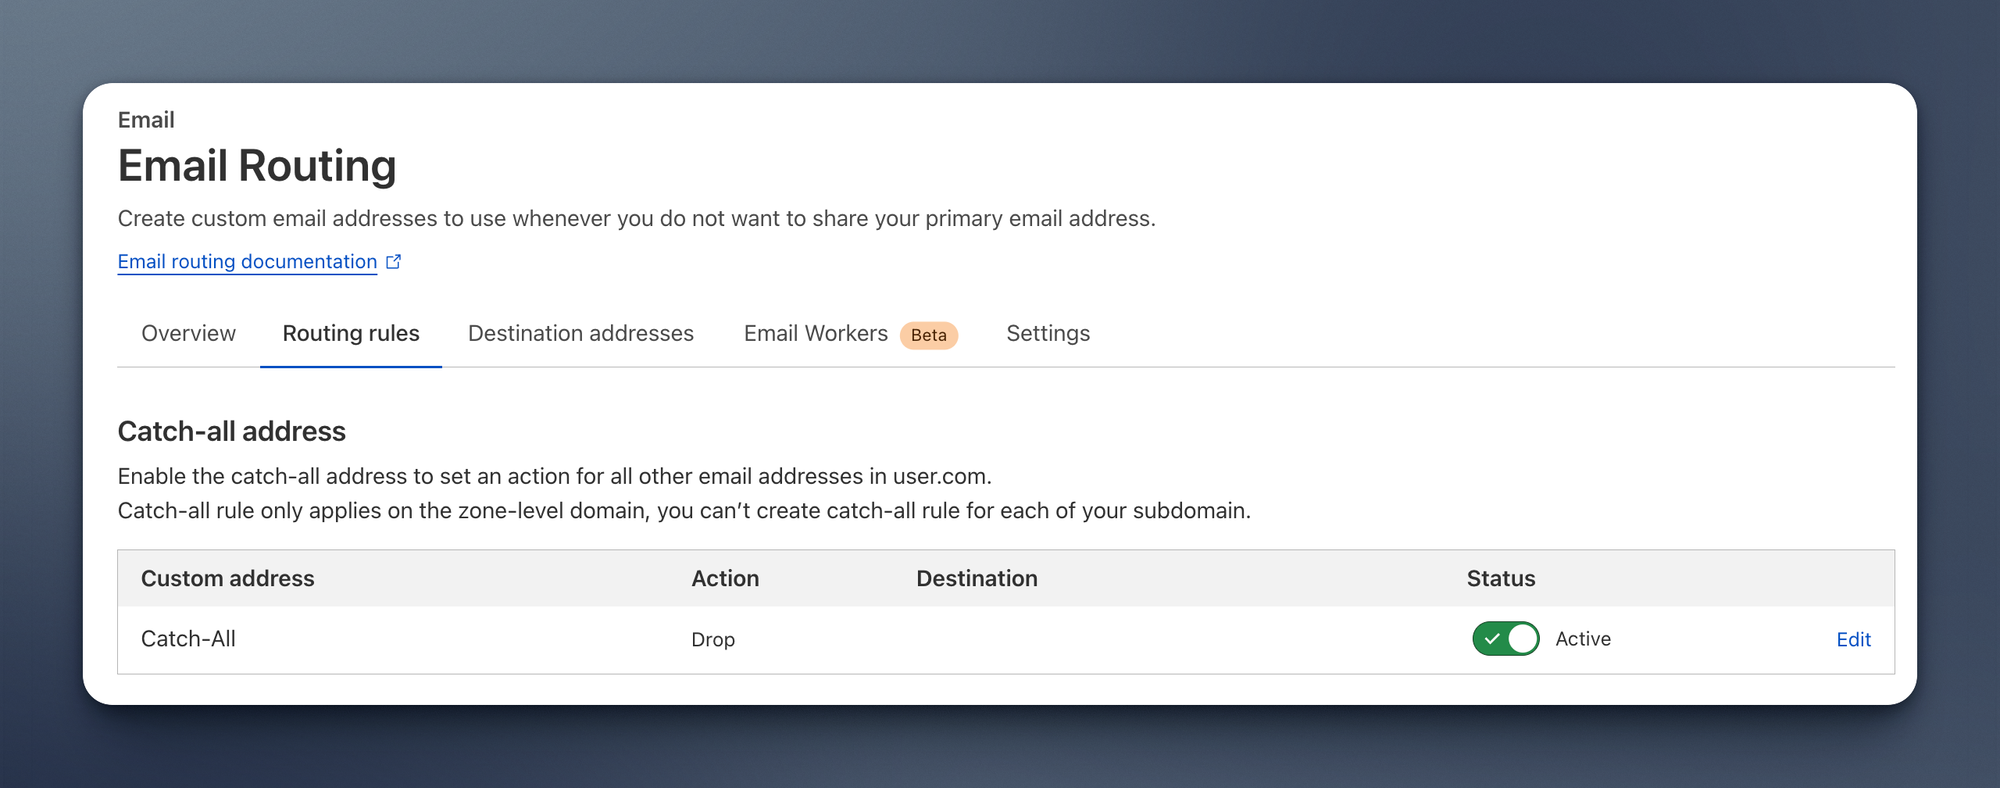
Task: Select the Routing rules tab
Action: point(351,334)
